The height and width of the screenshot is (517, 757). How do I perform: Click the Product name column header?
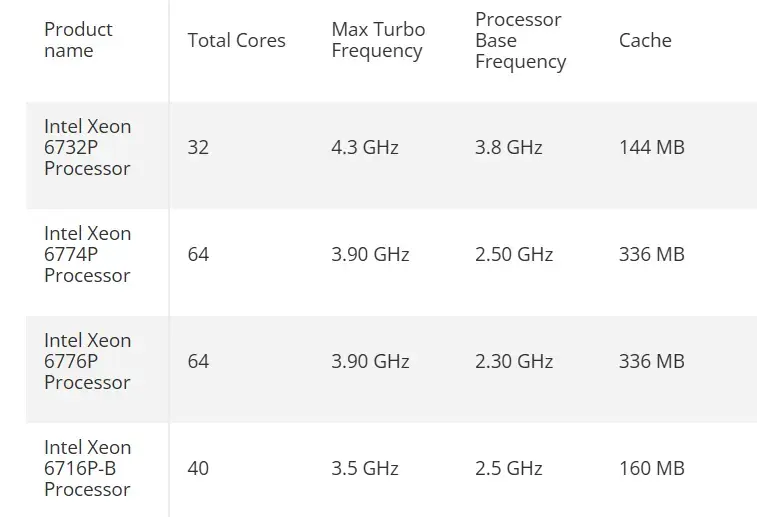coord(78,40)
